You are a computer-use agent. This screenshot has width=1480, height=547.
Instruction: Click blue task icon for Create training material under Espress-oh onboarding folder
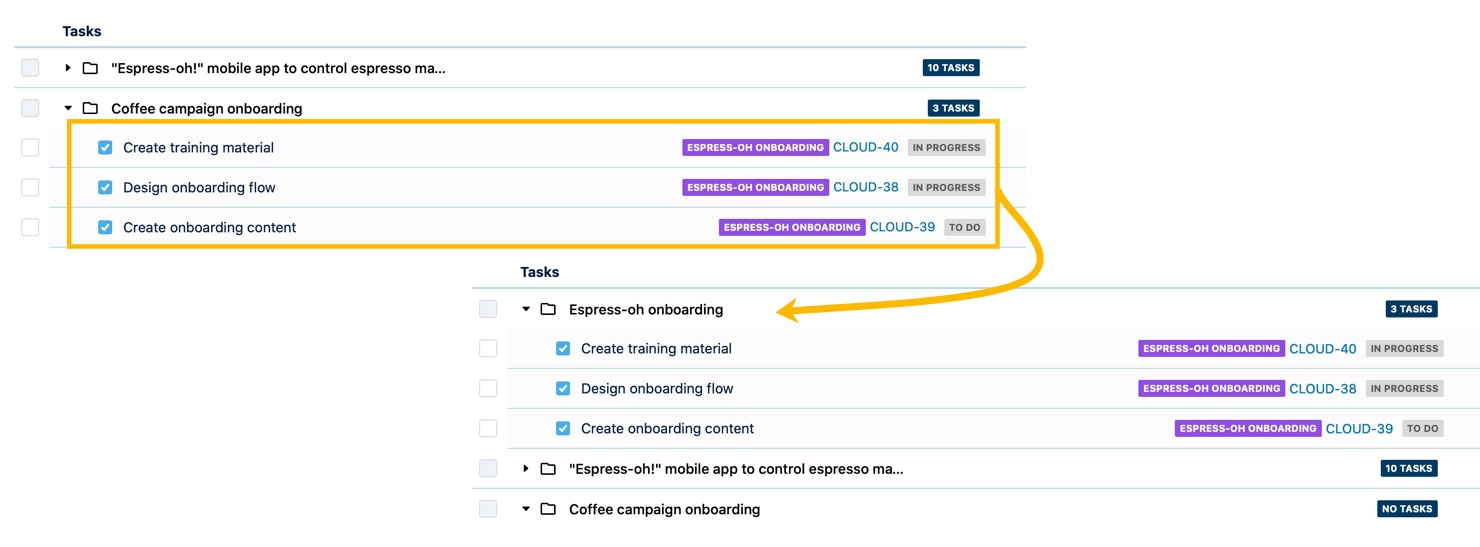(563, 349)
